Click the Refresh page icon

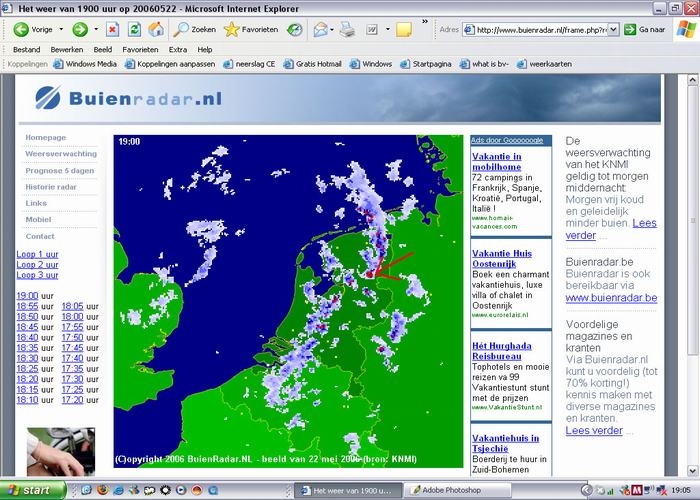[134, 29]
